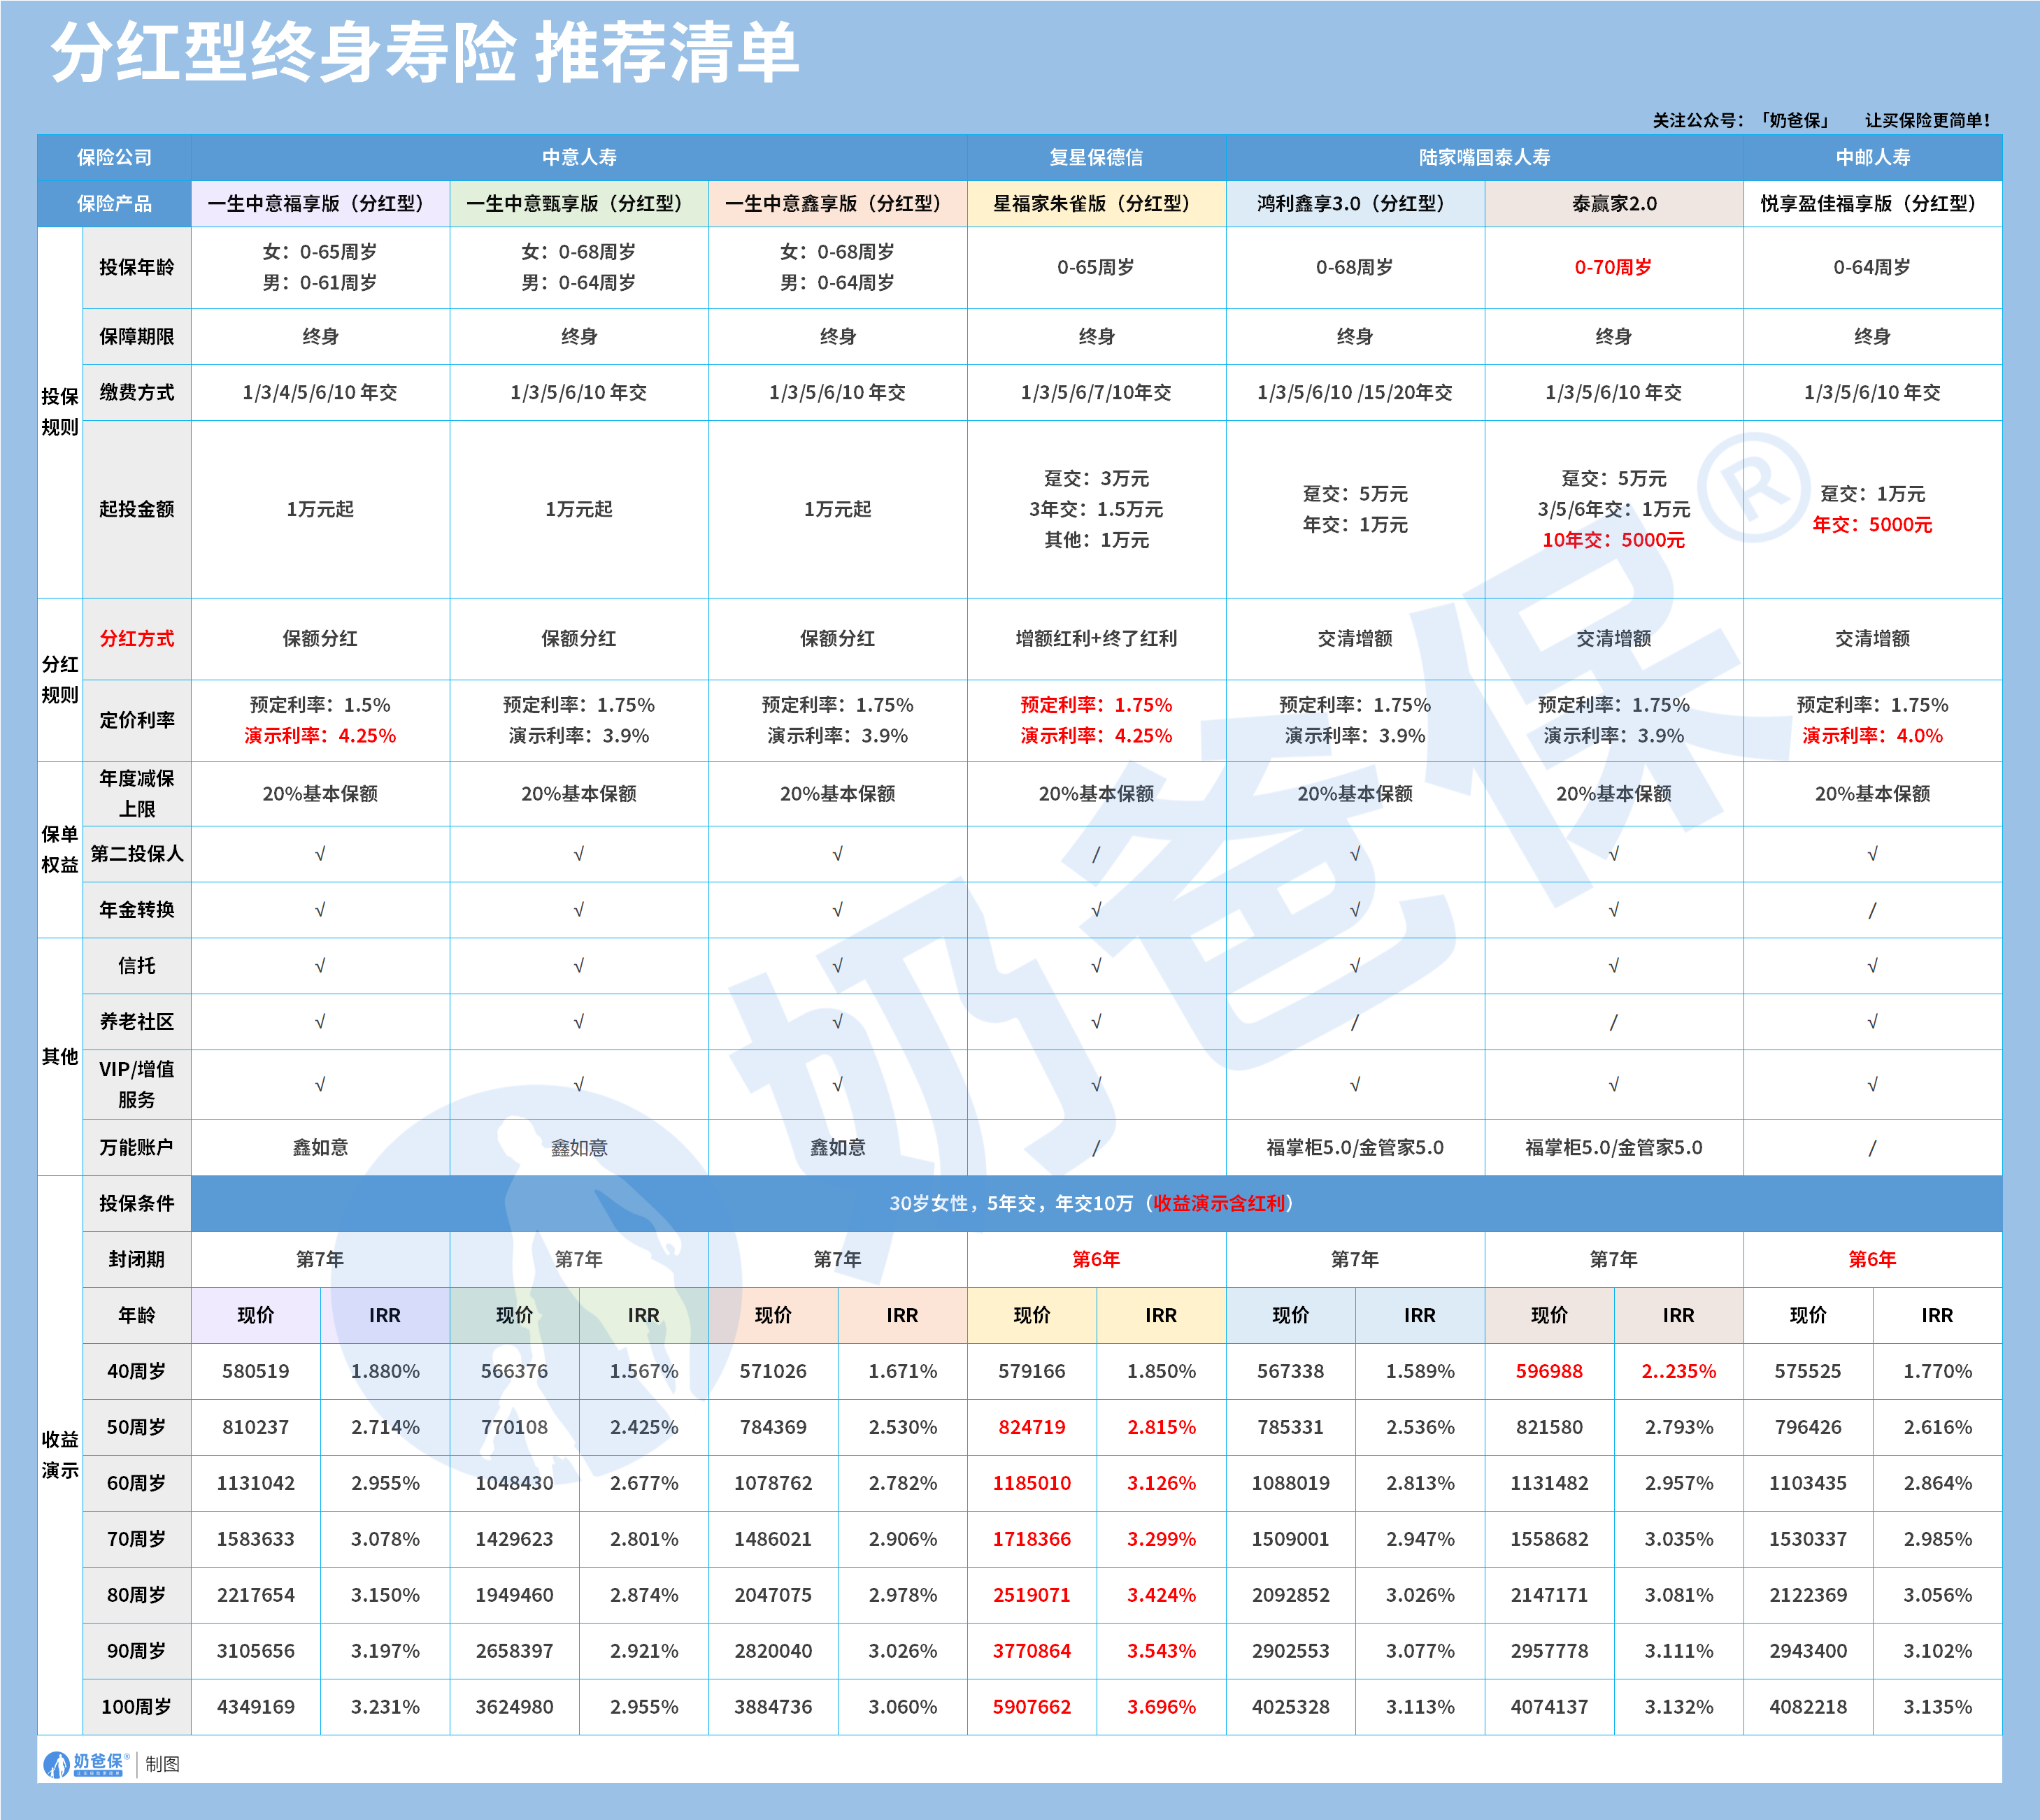Click the 养老社区 slash under 鸿利鑫享3.0
Viewport: 2040px width, 1820px height.
pyautogui.click(x=1354, y=1022)
